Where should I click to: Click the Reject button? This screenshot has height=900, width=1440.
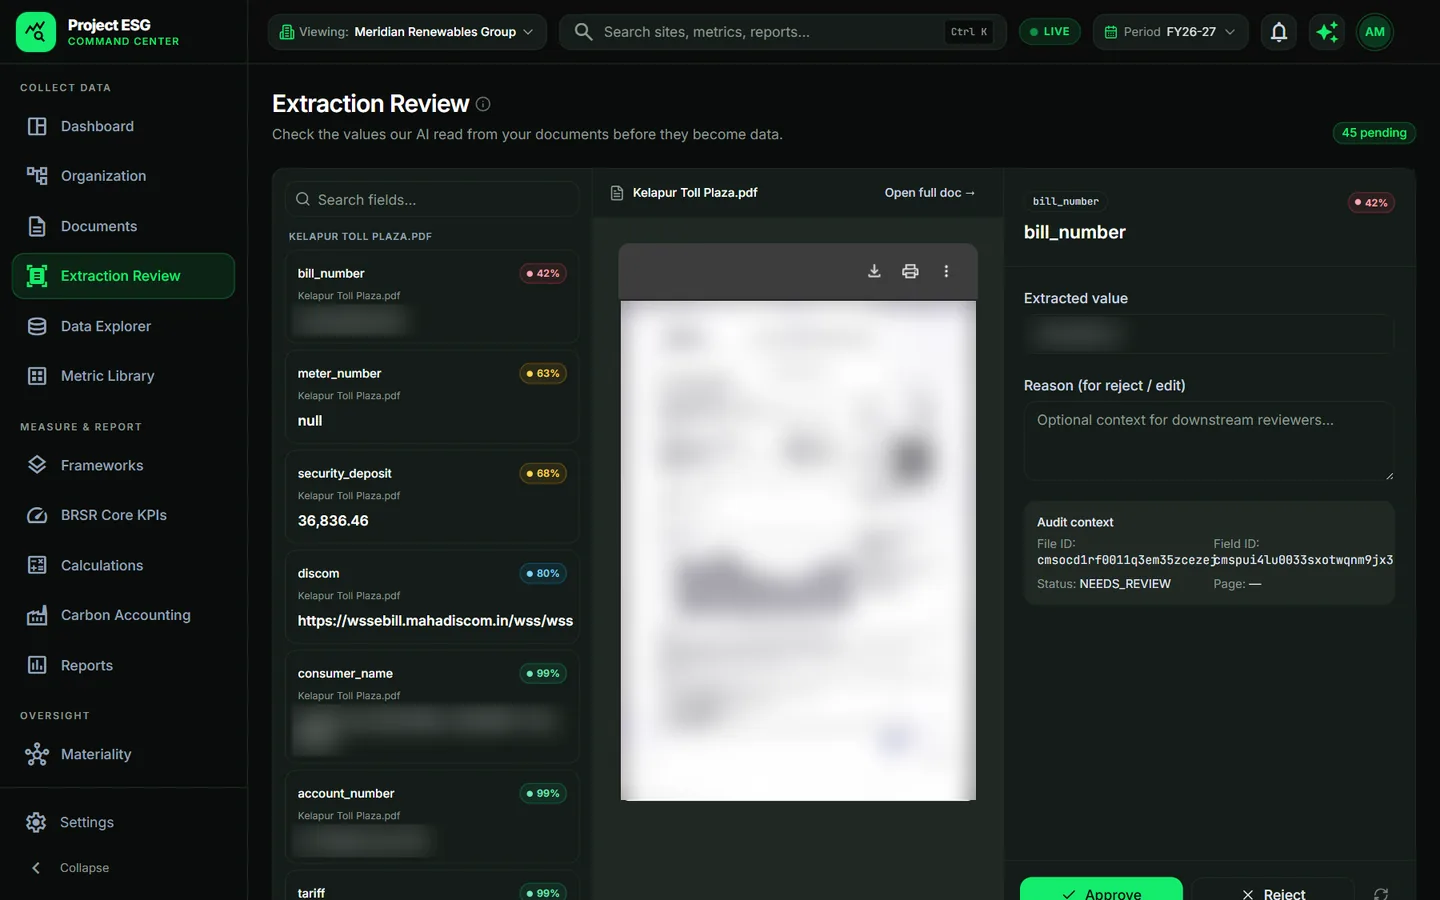[1273, 889]
